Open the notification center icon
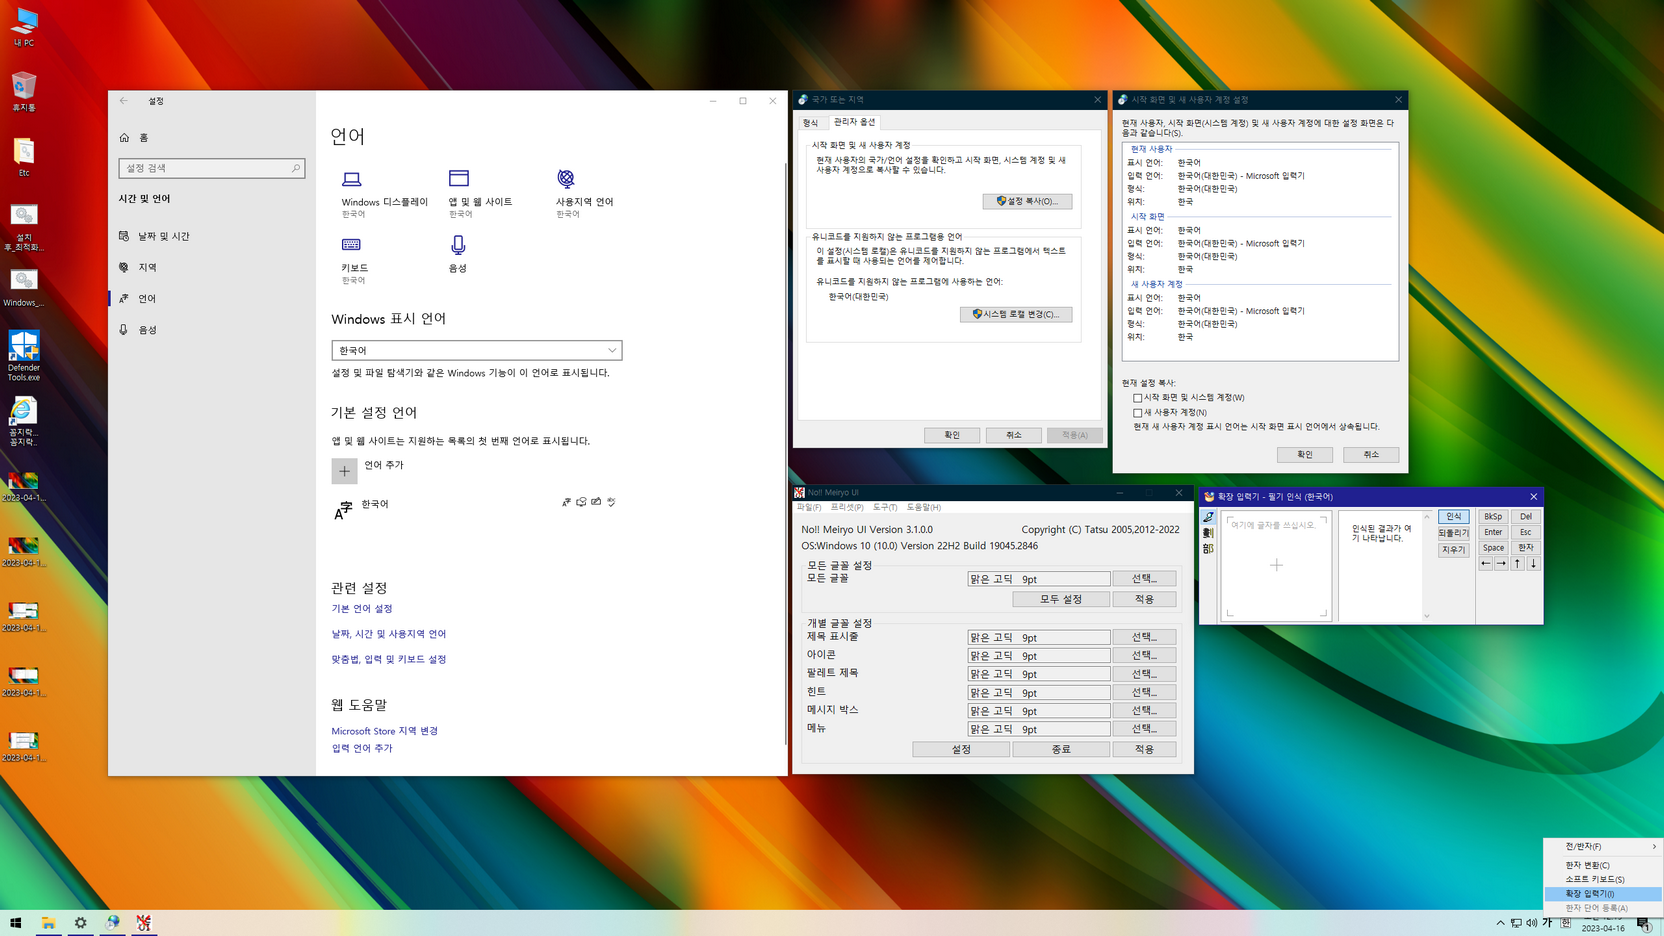Screen dimensions: 1664x936 (1644, 923)
